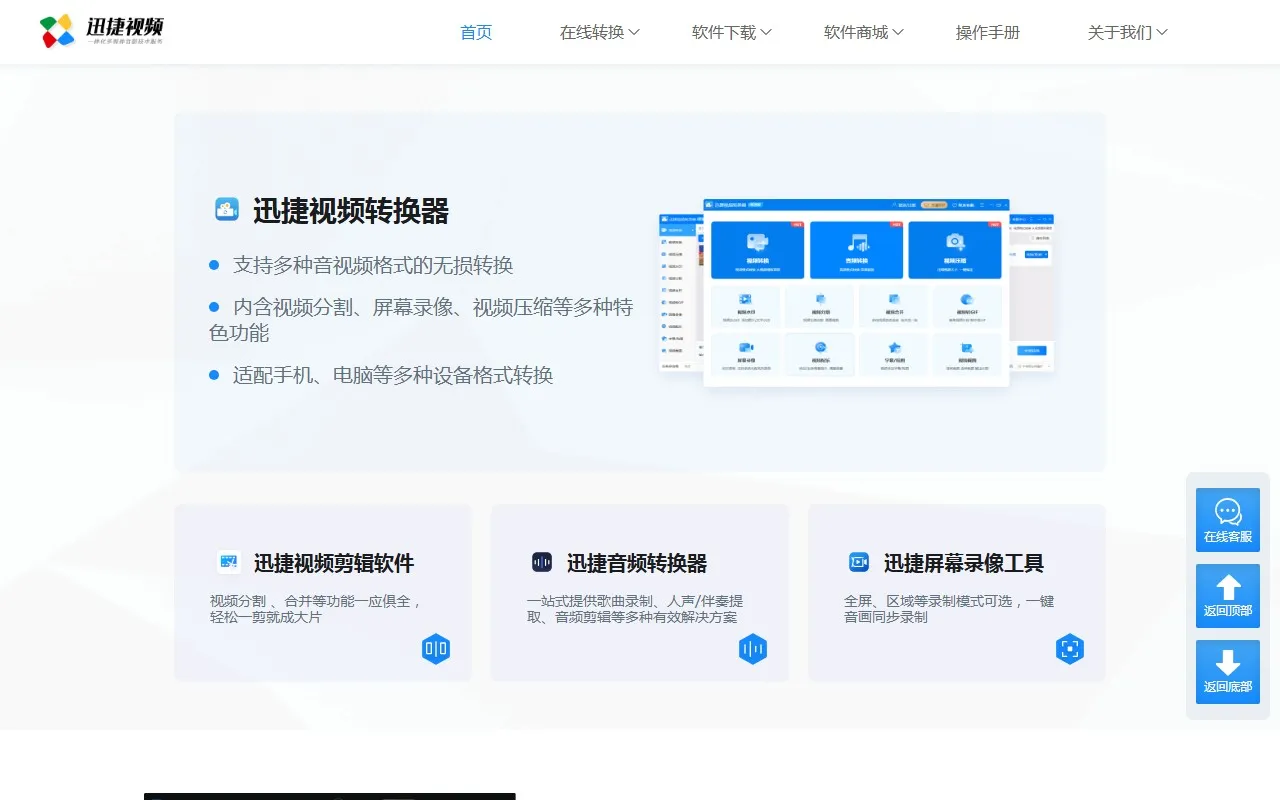Click the chat bubble icon on 在线客服
This screenshot has height=800, width=1280.
click(1228, 512)
